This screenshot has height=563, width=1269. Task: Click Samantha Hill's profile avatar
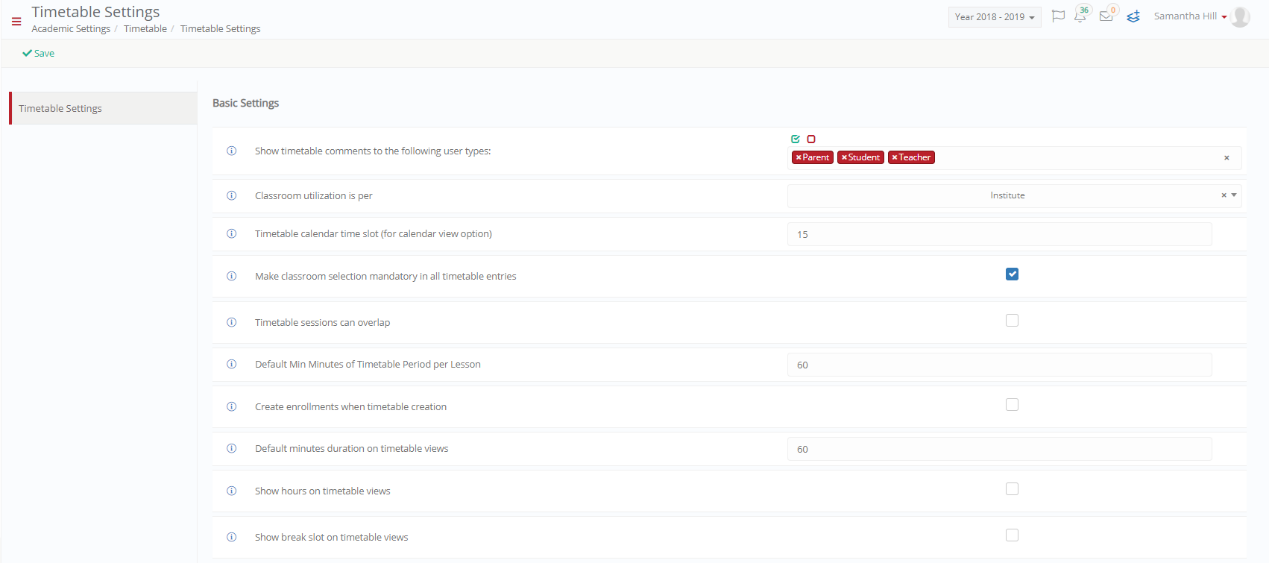(x=1240, y=17)
